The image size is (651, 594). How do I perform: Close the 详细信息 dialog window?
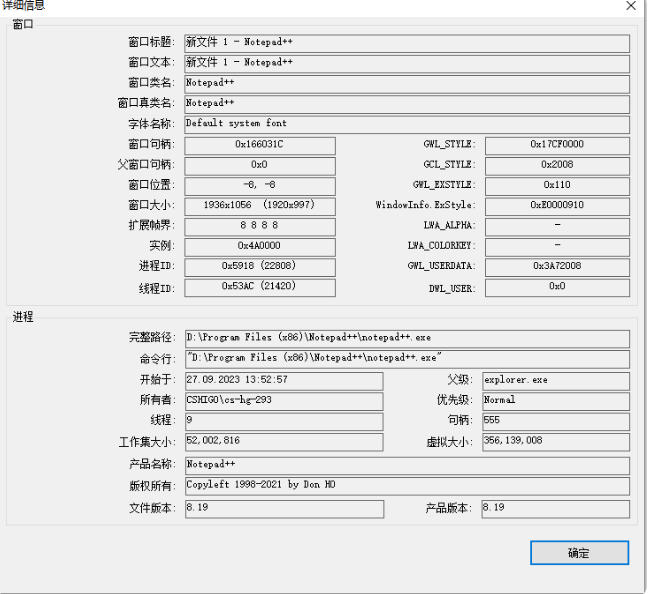click(x=630, y=6)
